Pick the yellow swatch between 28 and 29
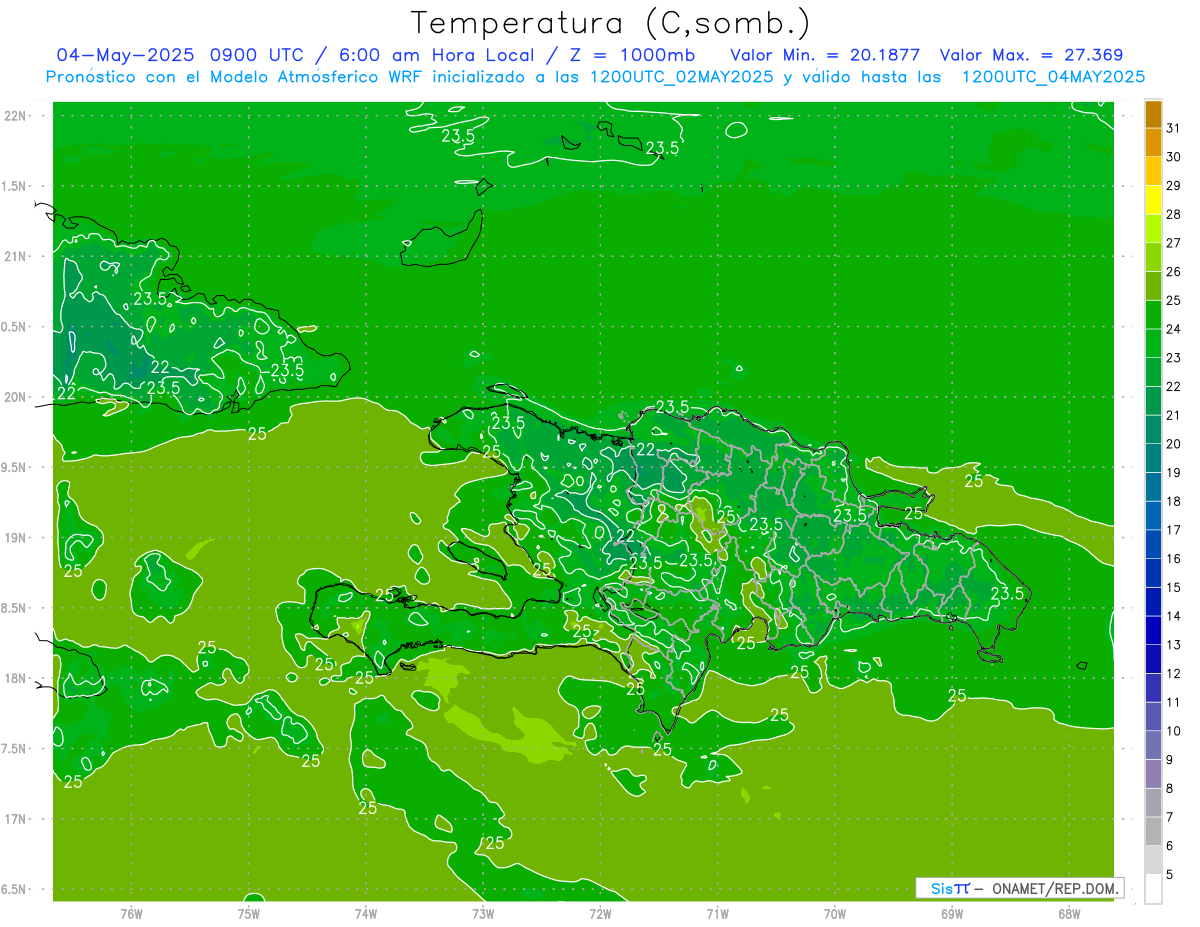Image resolution: width=1200 pixels, height=927 pixels. coord(1153,200)
